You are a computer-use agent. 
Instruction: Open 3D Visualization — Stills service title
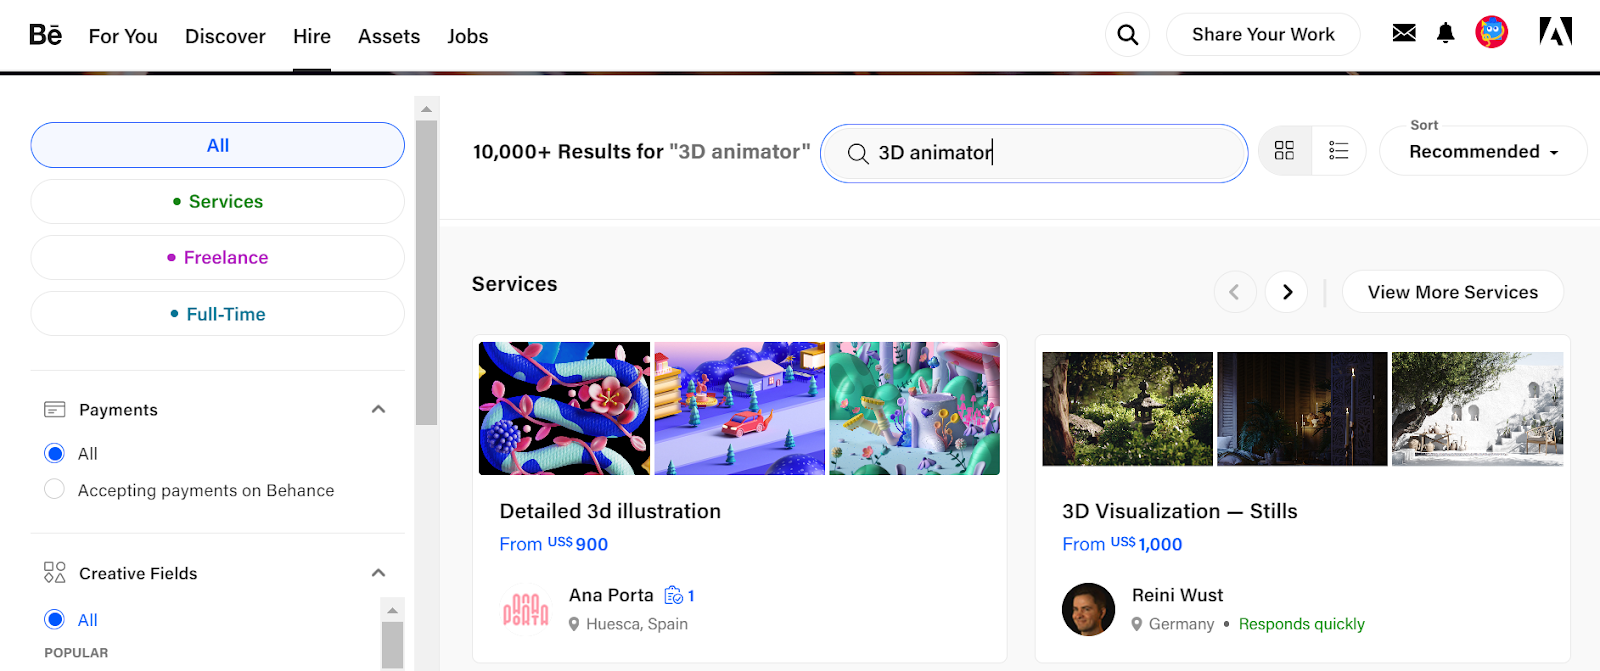[1180, 511]
